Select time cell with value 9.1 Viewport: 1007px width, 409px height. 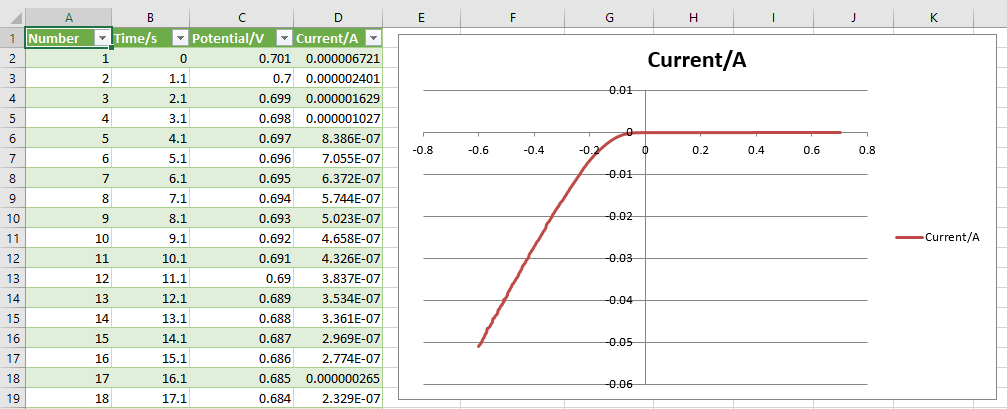tap(150, 238)
